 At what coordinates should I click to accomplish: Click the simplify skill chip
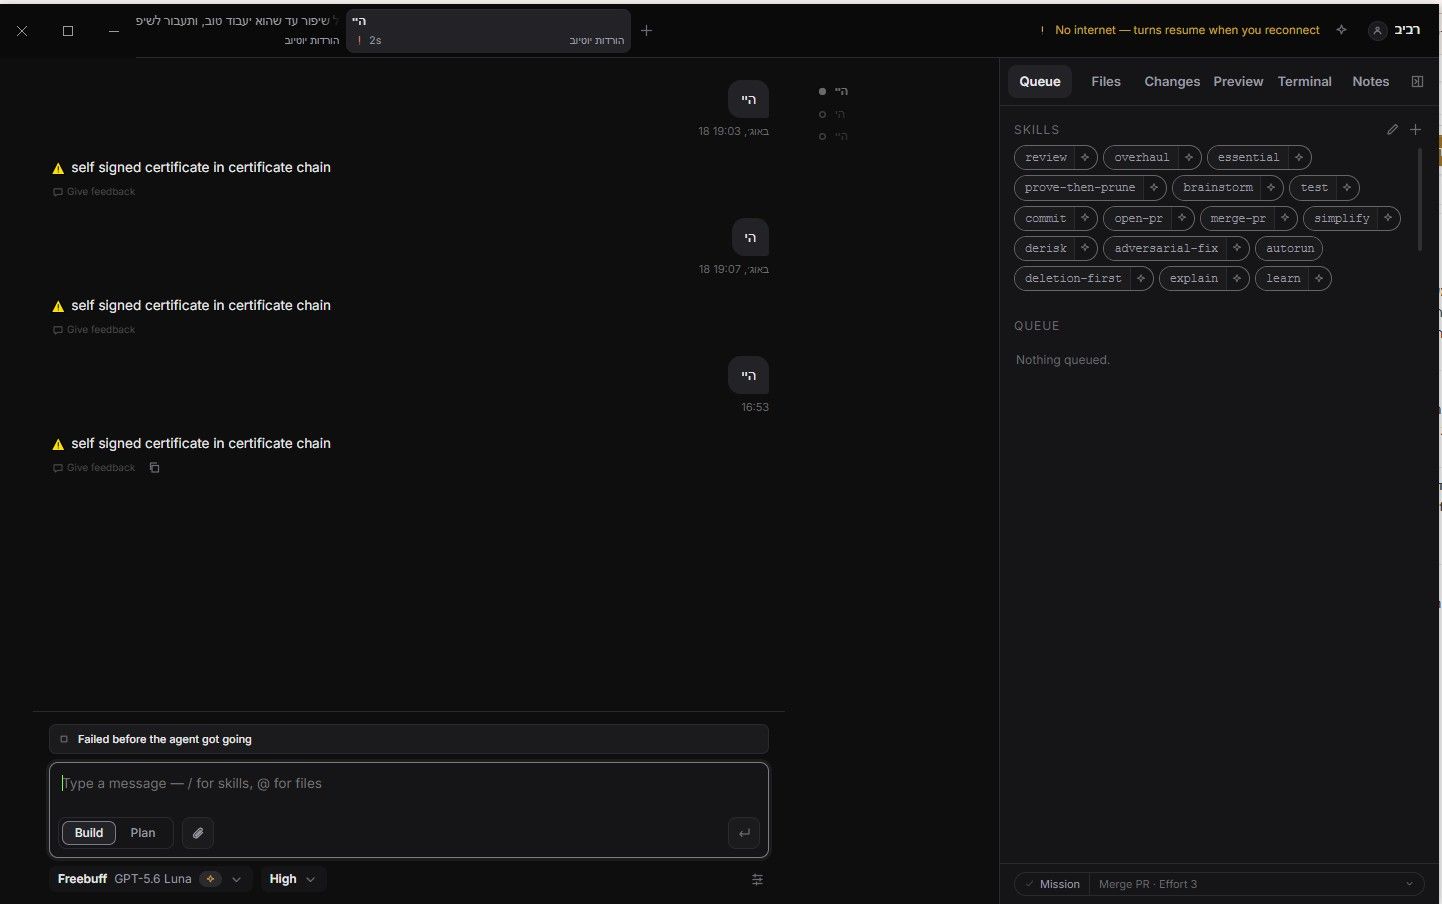(1341, 218)
